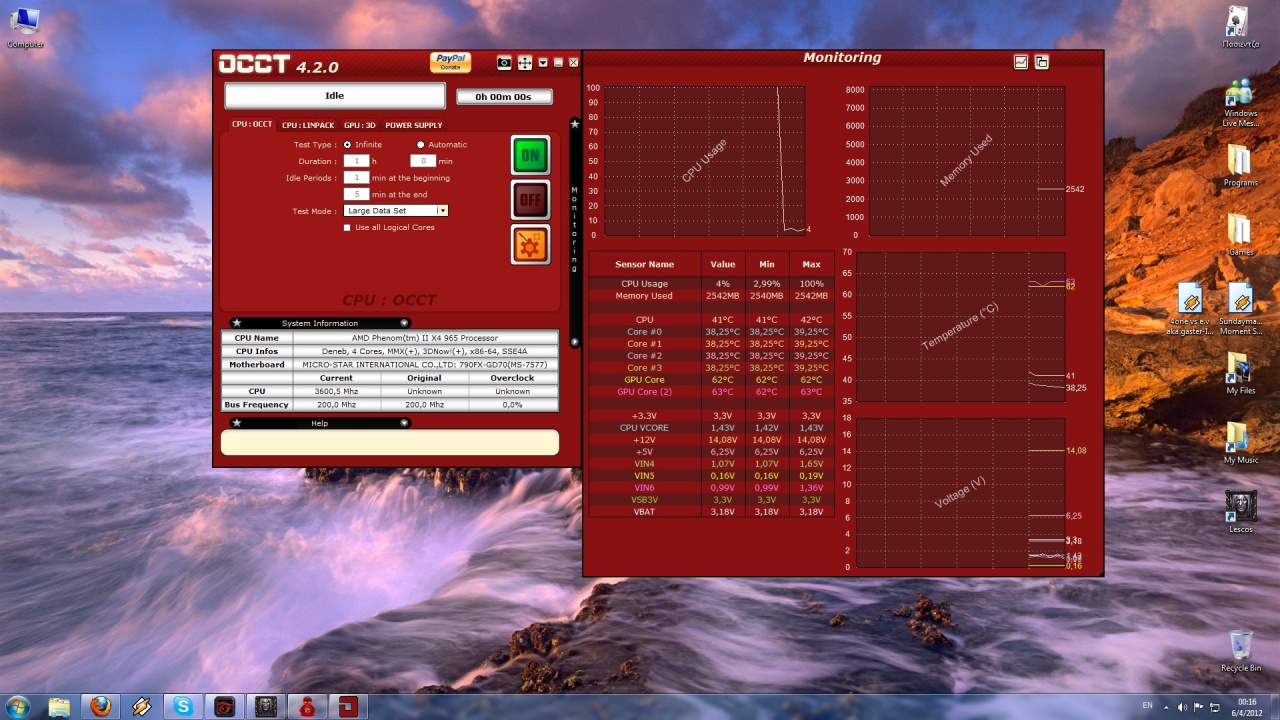The width and height of the screenshot is (1280, 720).
Task: Click the 0h 00m 00s timer display
Action: pos(504,97)
